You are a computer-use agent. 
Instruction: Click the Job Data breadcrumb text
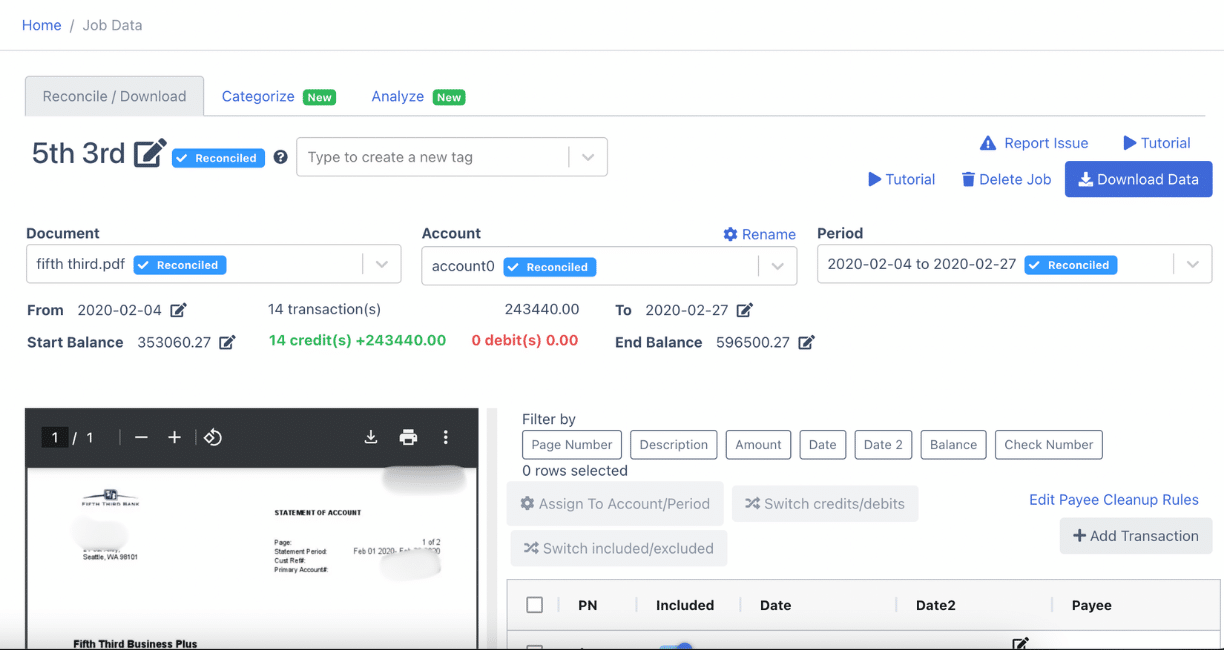pyautogui.click(x=112, y=25)
